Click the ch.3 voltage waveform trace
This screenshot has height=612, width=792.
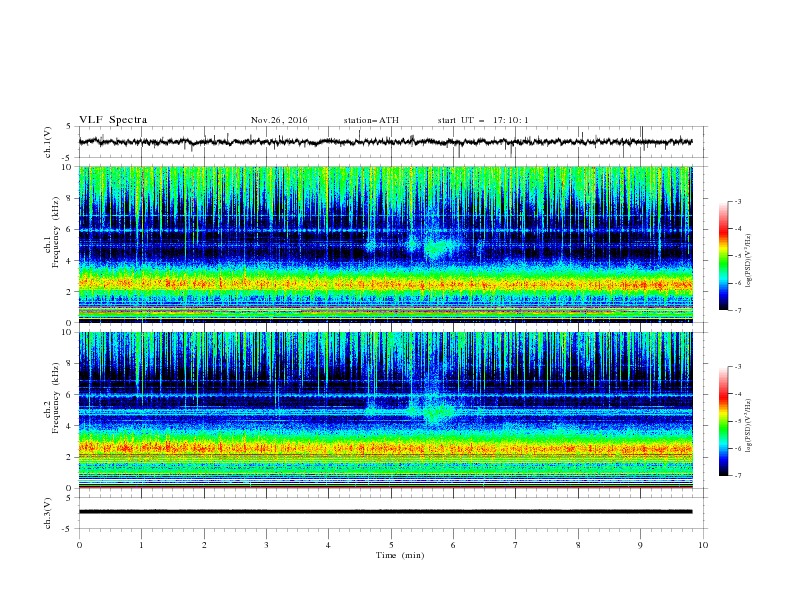click(x=385, y=512)
